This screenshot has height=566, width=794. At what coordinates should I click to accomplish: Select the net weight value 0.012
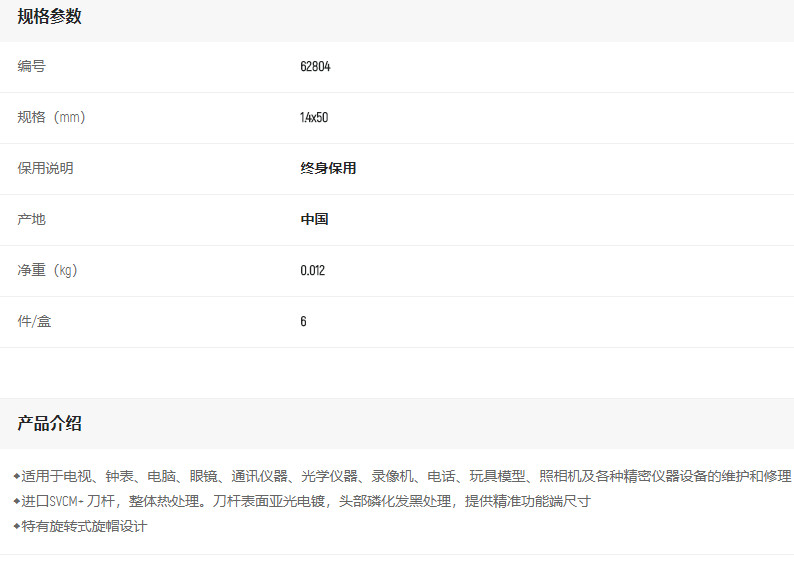(312, 271)
